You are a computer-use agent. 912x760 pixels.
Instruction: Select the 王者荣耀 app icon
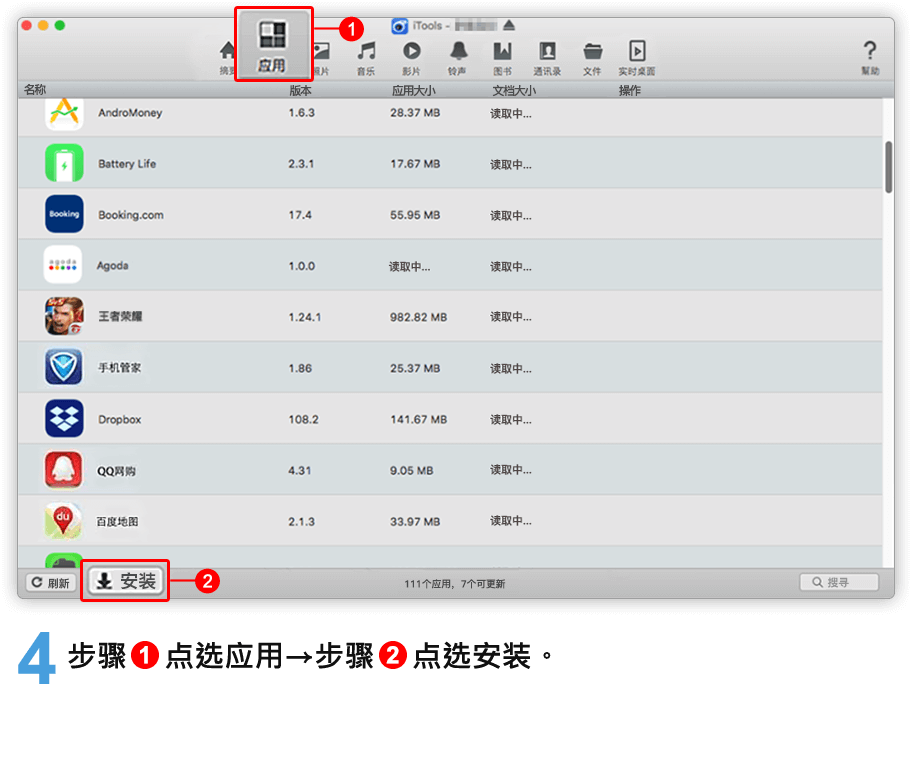pyautogui.click(x=64, y=317)
